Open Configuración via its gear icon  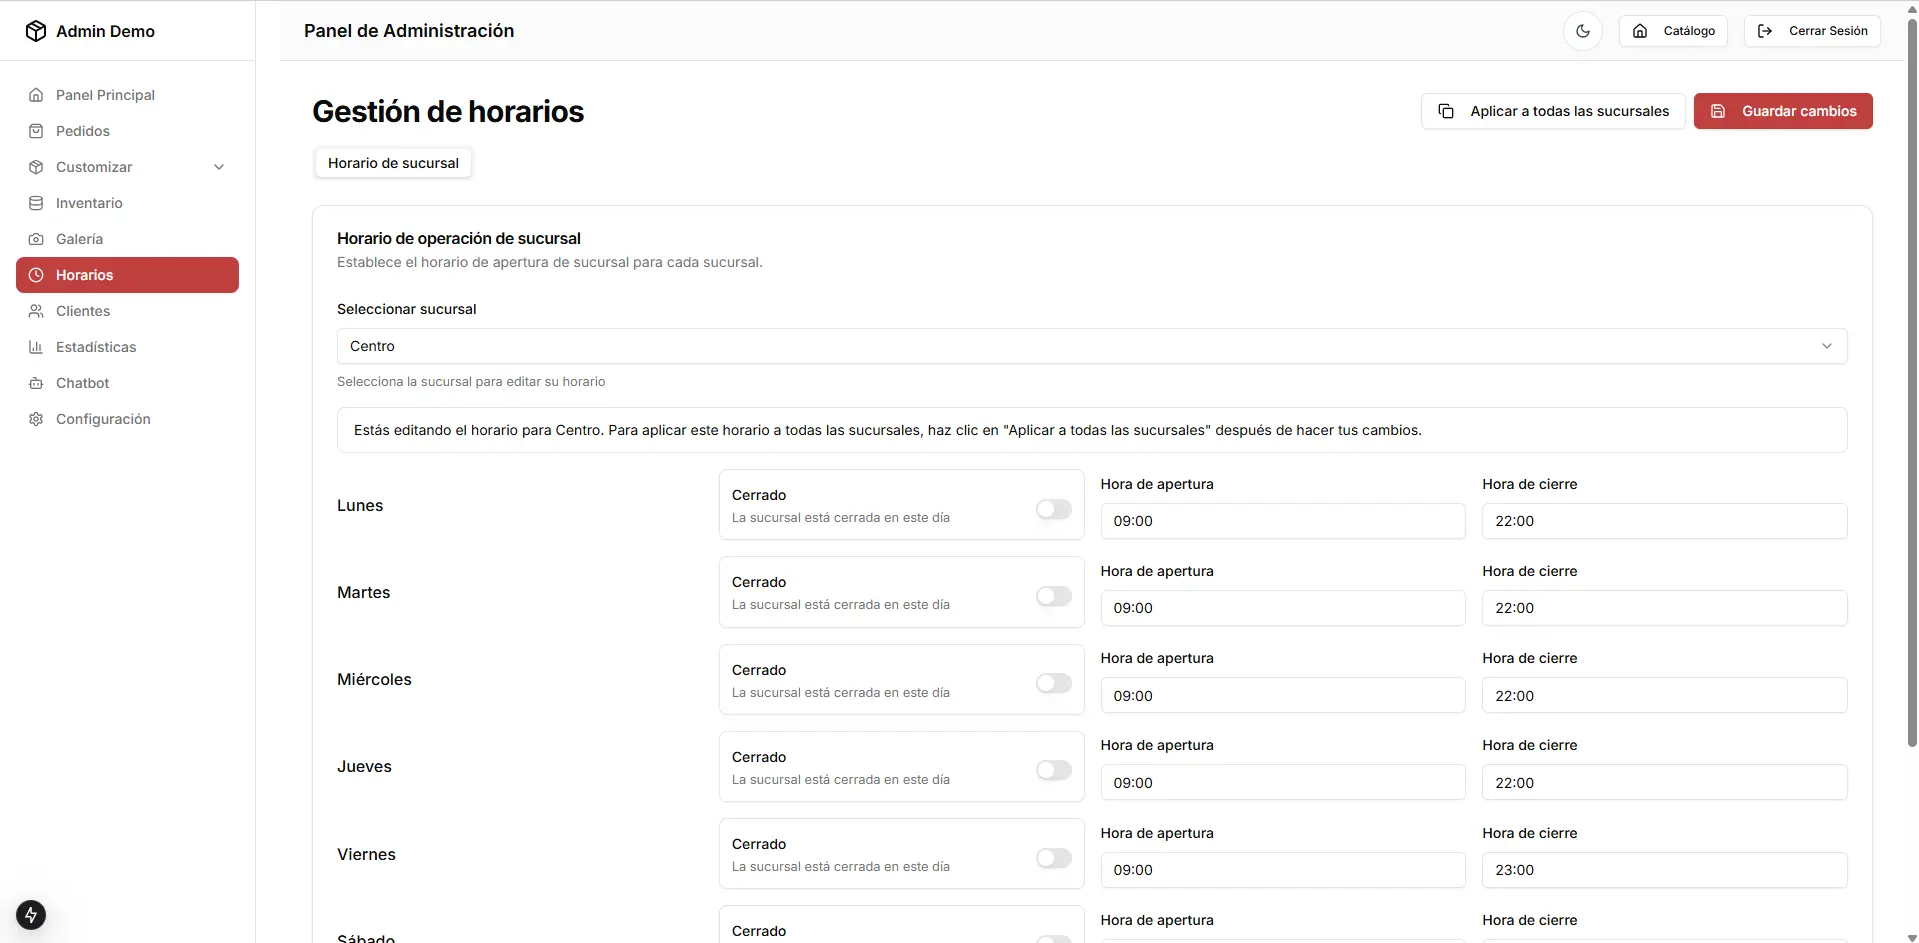36,419
